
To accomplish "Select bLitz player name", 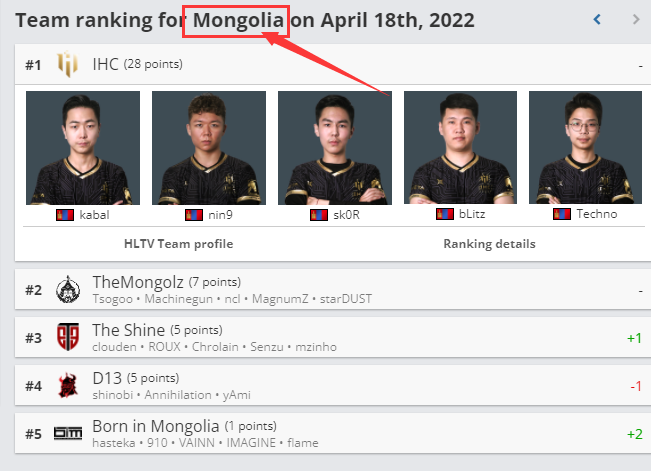I will [472, 214].
